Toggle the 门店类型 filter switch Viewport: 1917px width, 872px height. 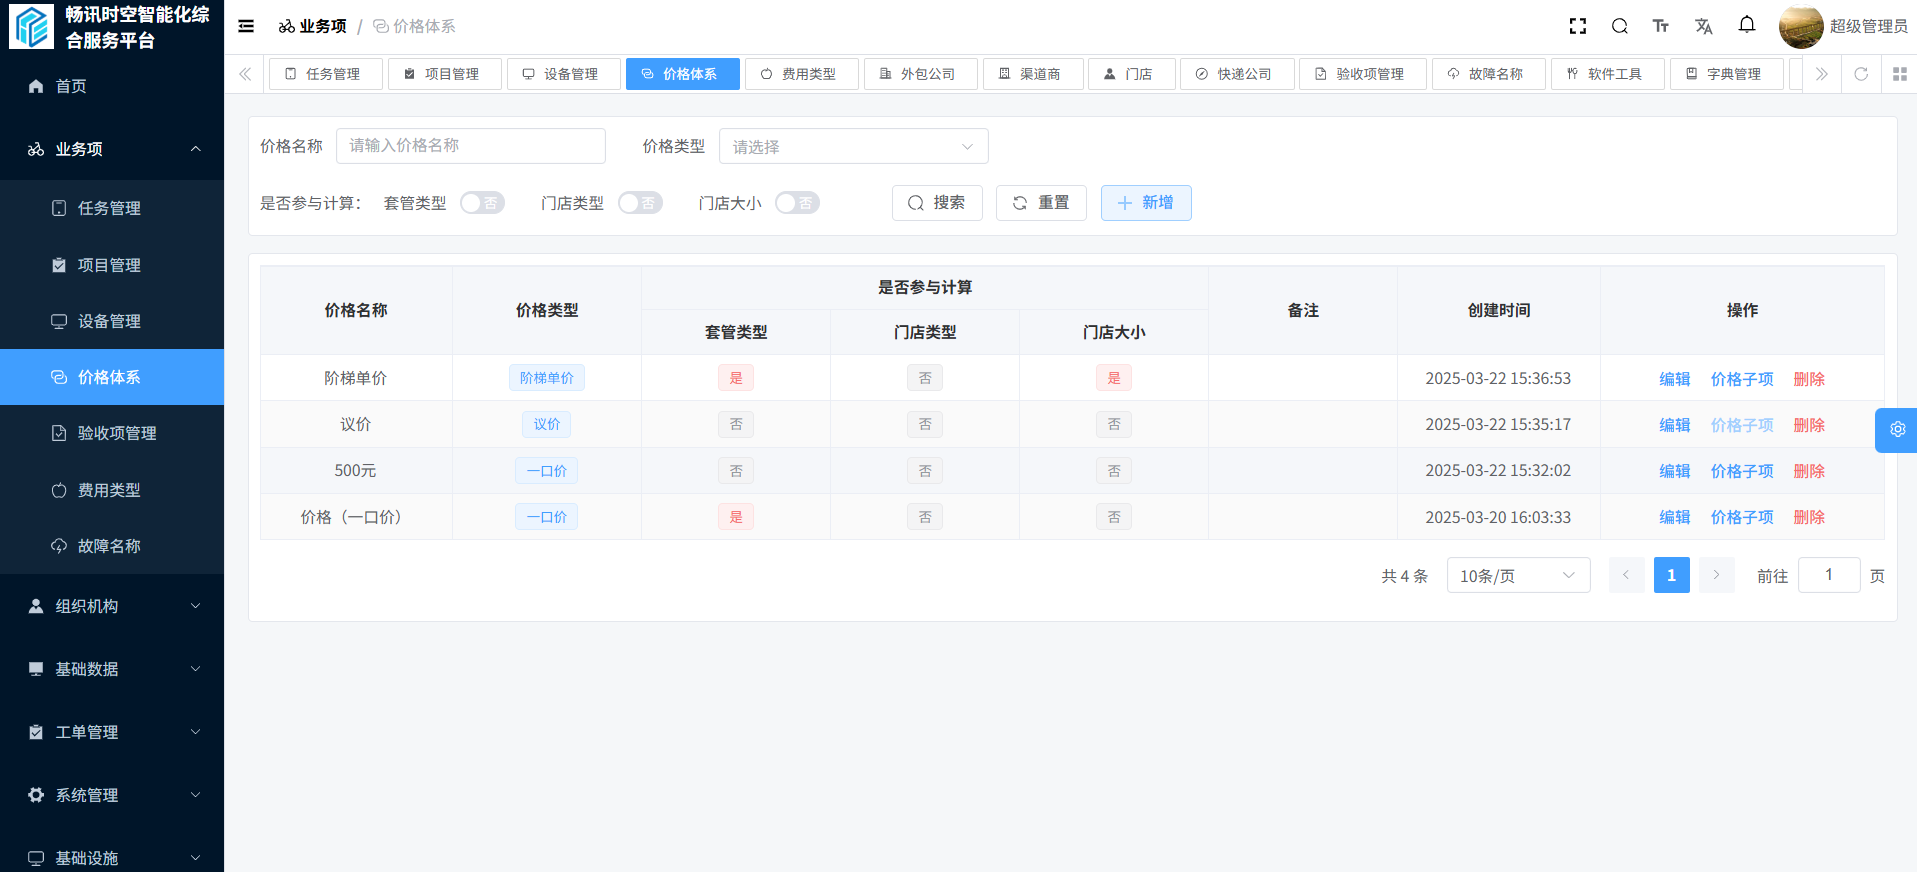tap(640, 203)
